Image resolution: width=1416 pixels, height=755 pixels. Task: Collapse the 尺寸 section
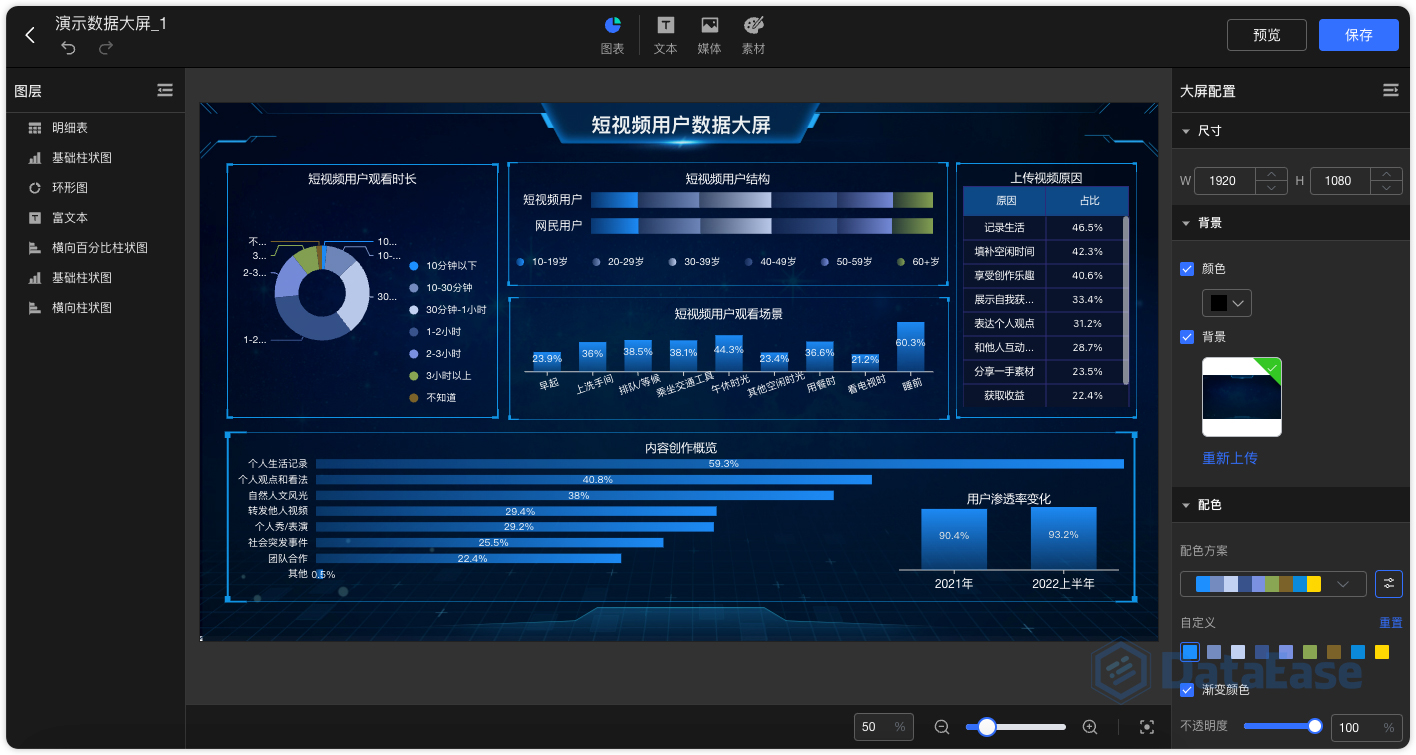coord(1186,131)
